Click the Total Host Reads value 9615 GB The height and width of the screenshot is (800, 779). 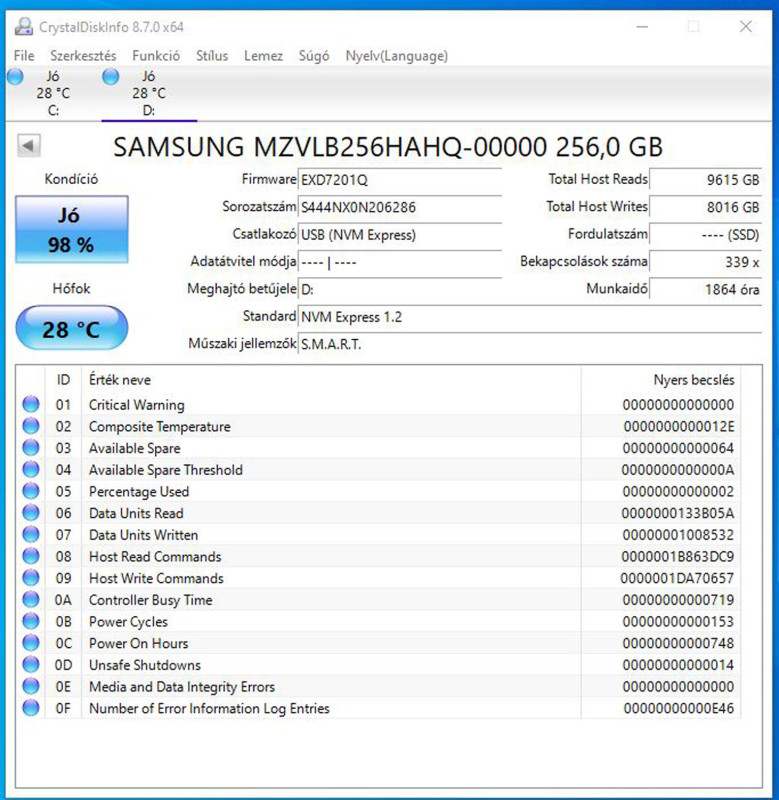point(706,180)
